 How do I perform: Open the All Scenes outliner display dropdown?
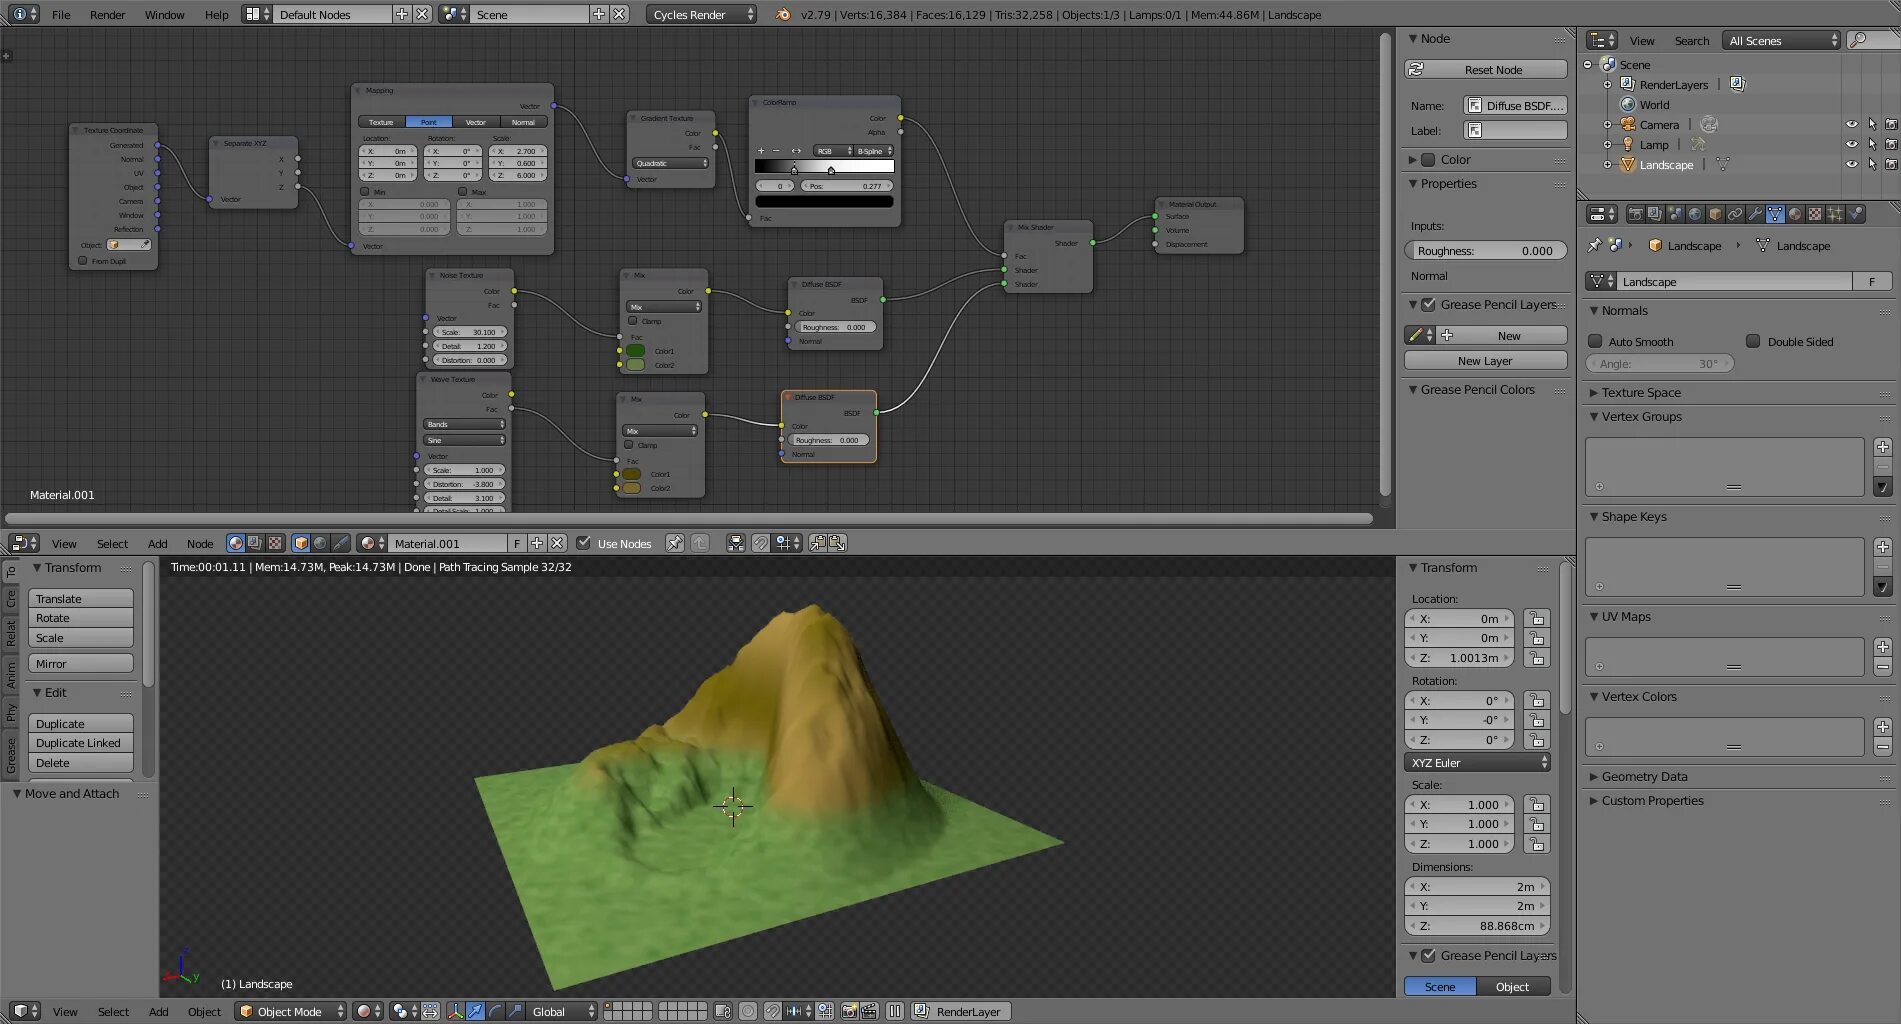click(1781, 41)
